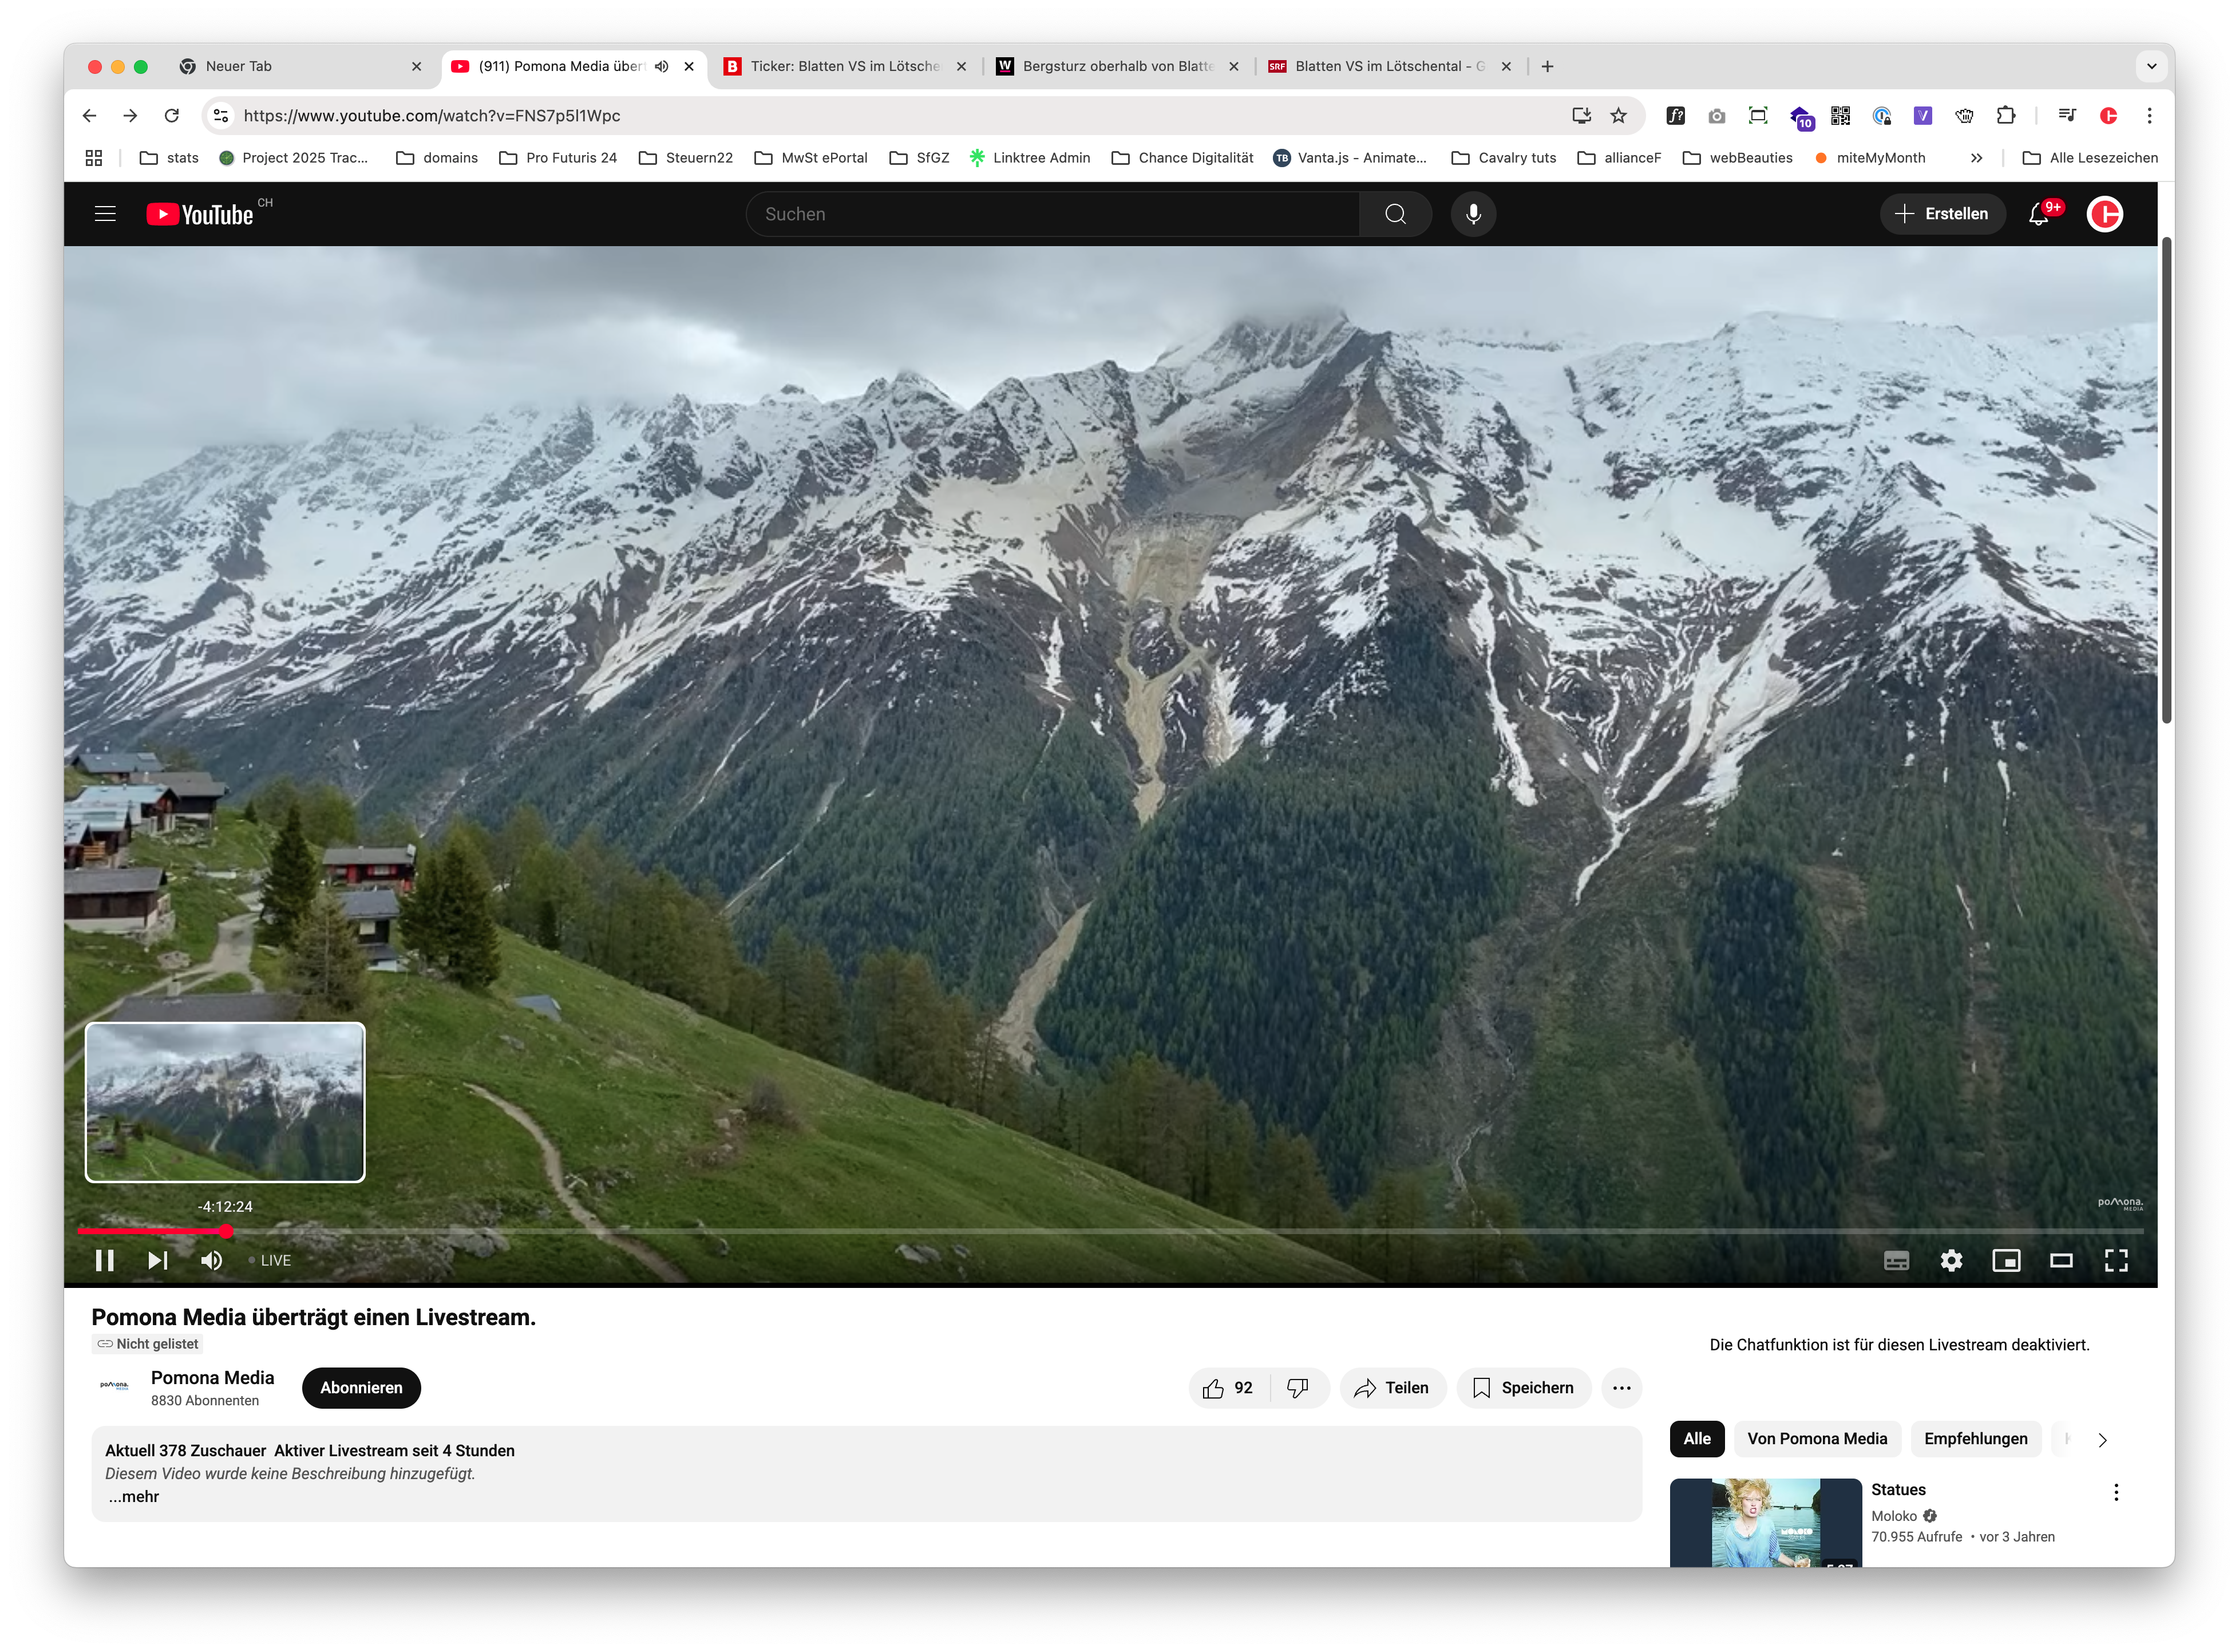This screenshot has height=1652, width=2239.
Task: Mute the video player volume
Action: coord(211,1261)
